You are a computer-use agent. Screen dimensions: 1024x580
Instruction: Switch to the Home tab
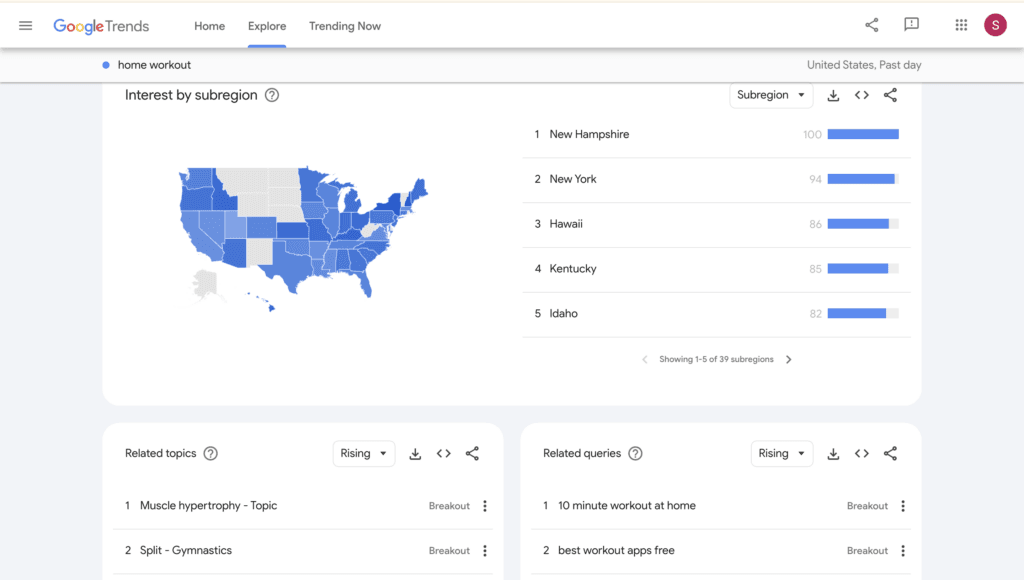click(209, 26)
